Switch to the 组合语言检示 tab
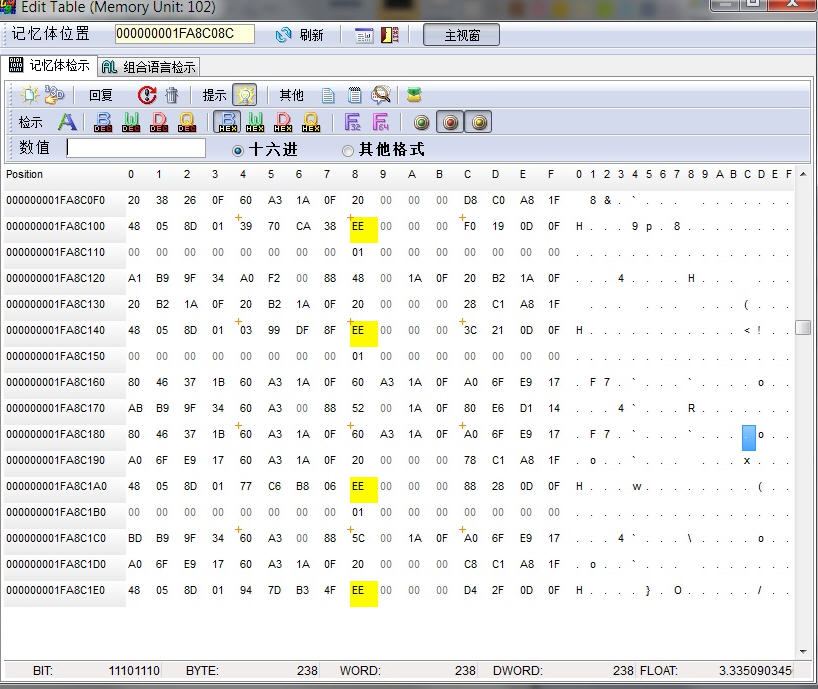This screenshot has width=818, height=689. 149,67
